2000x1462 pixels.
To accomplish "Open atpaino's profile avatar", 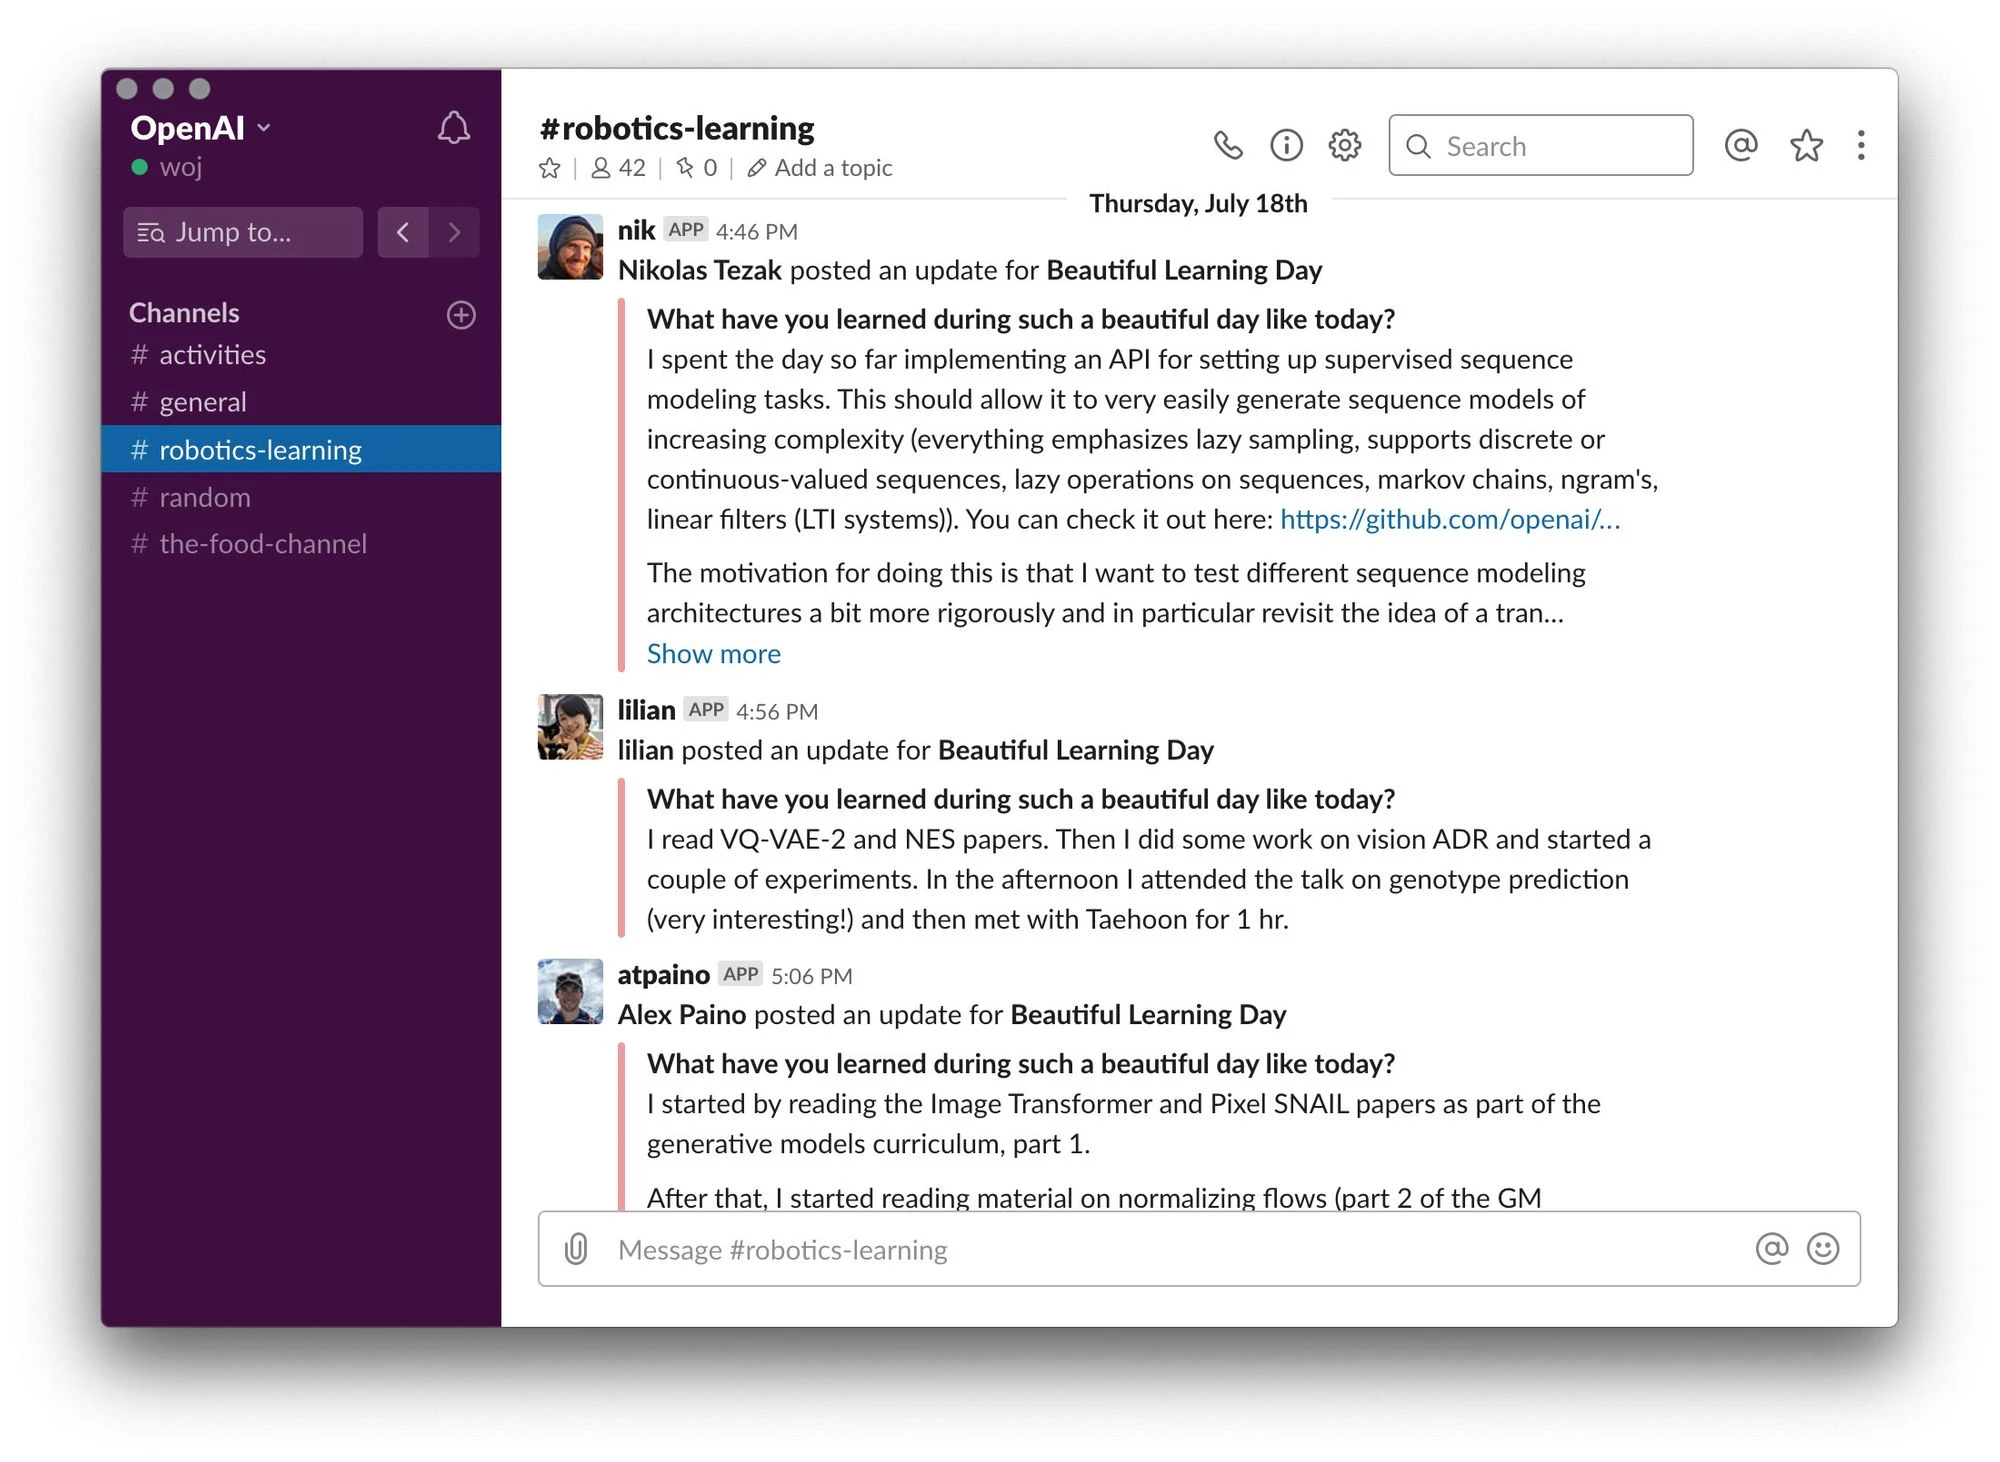I will (x=570, y=992).
